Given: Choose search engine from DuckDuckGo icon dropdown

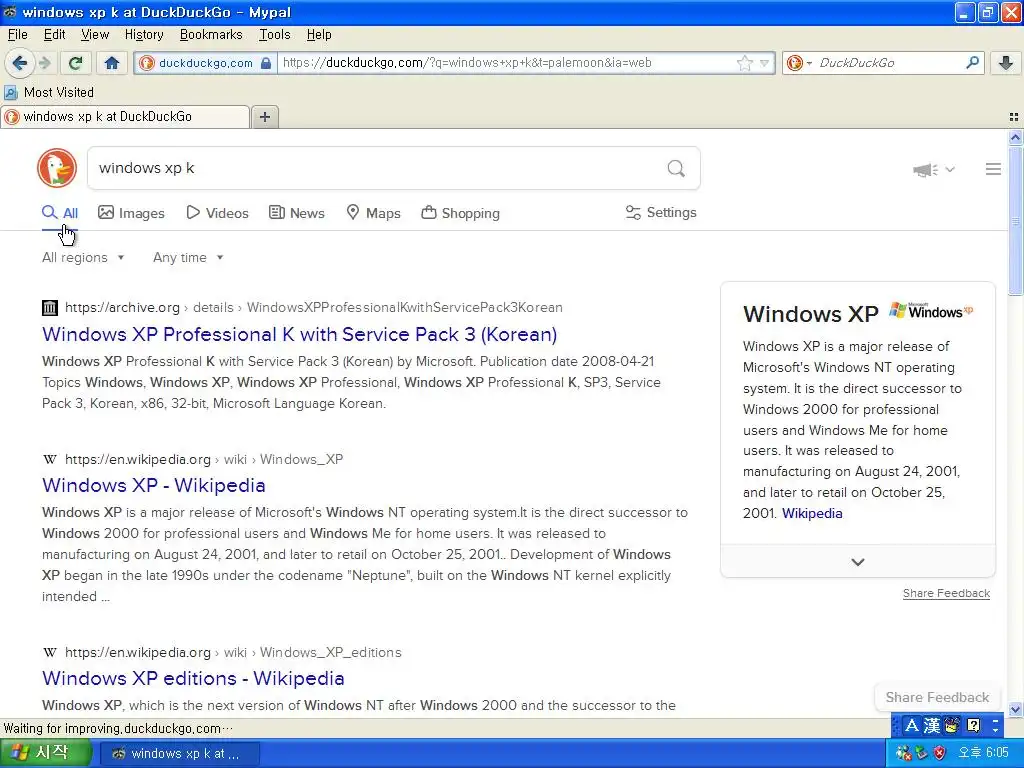Looking at the screenshot, I should (799, 63).
